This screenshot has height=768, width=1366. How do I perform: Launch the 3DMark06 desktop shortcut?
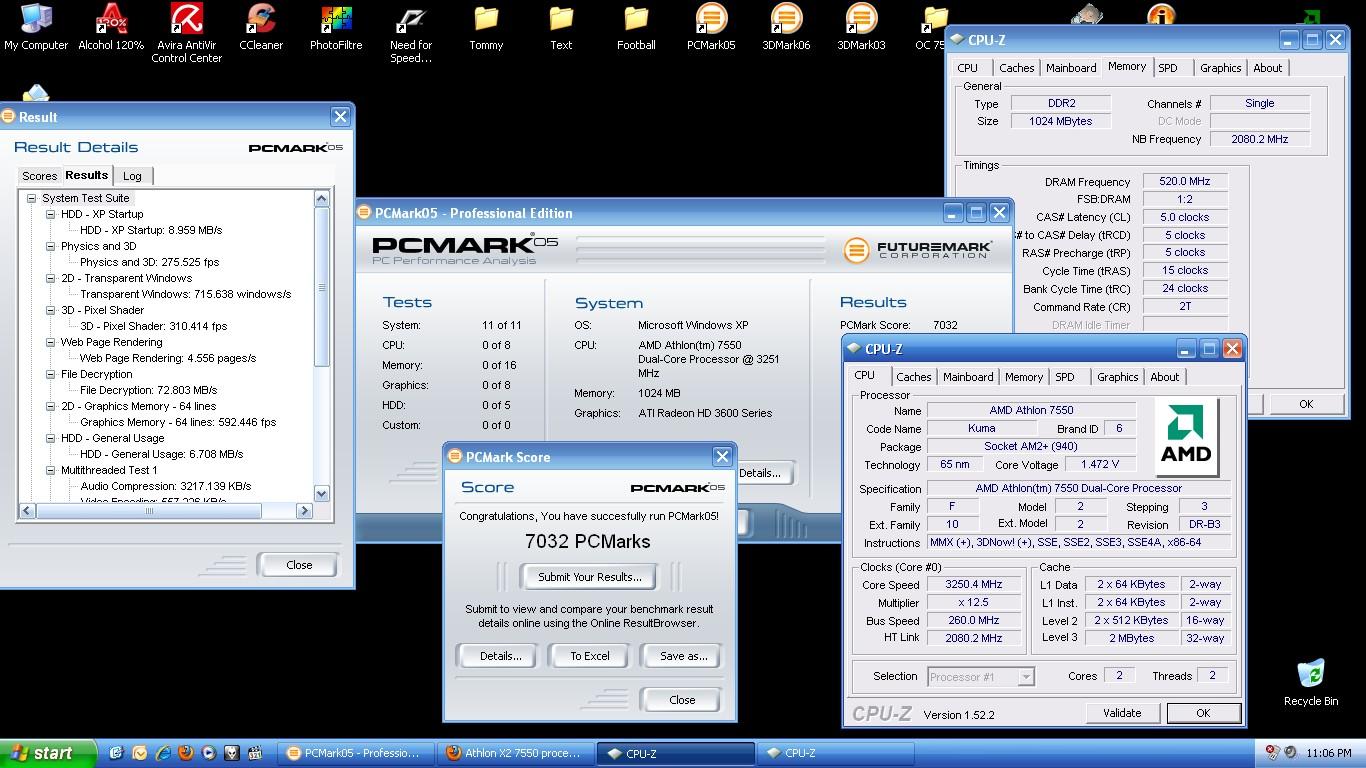(786, 27)
